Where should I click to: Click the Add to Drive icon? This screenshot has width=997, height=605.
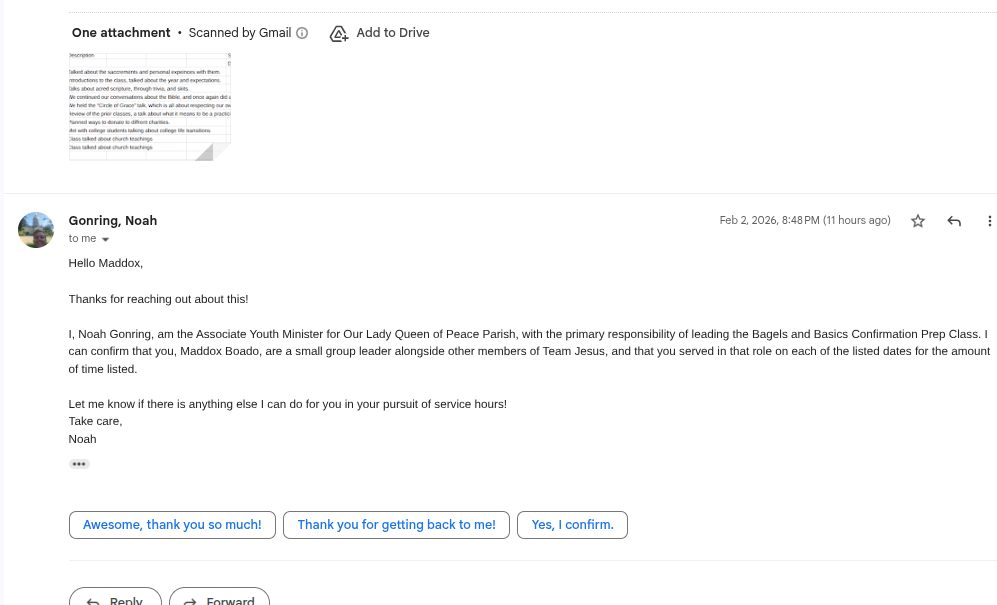coord(339,33)
